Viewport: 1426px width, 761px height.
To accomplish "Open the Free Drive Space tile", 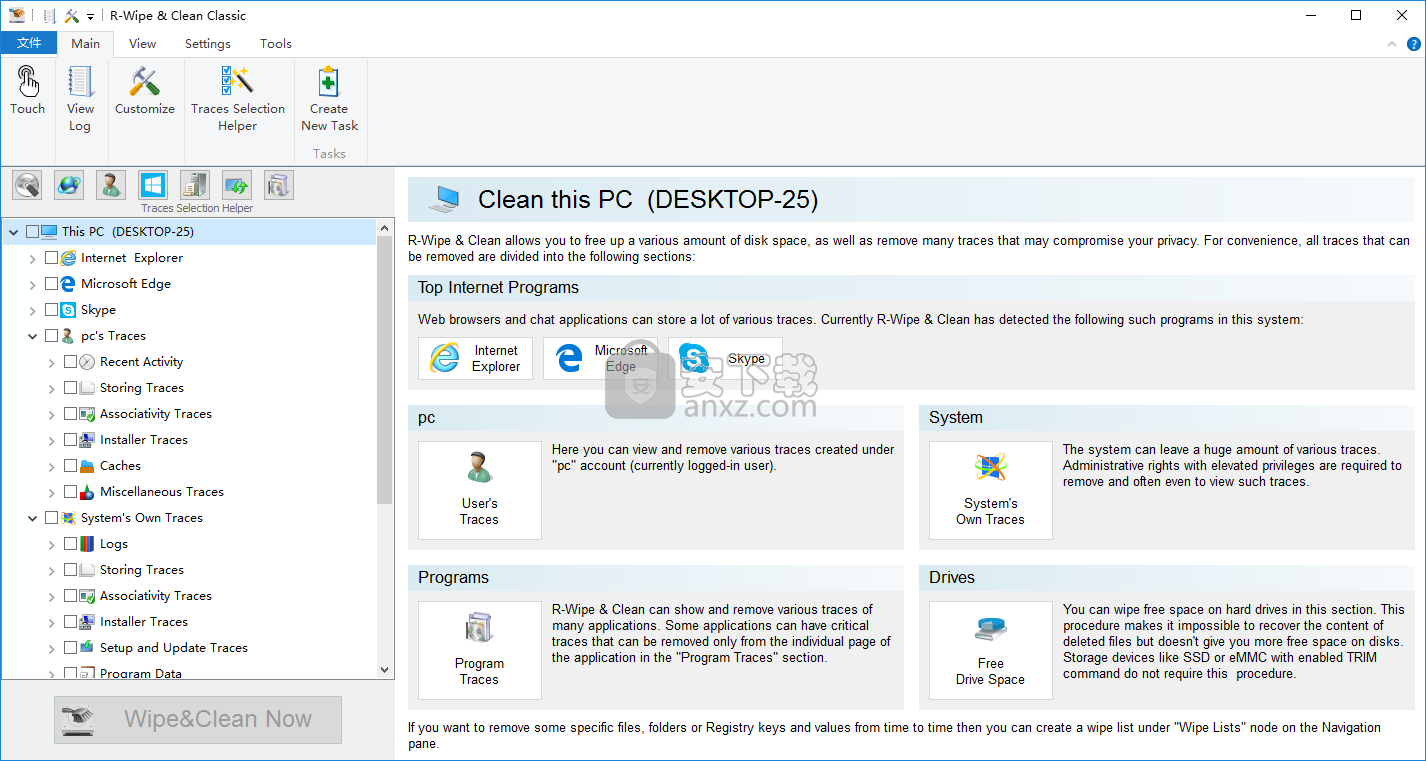I will 991,650.
